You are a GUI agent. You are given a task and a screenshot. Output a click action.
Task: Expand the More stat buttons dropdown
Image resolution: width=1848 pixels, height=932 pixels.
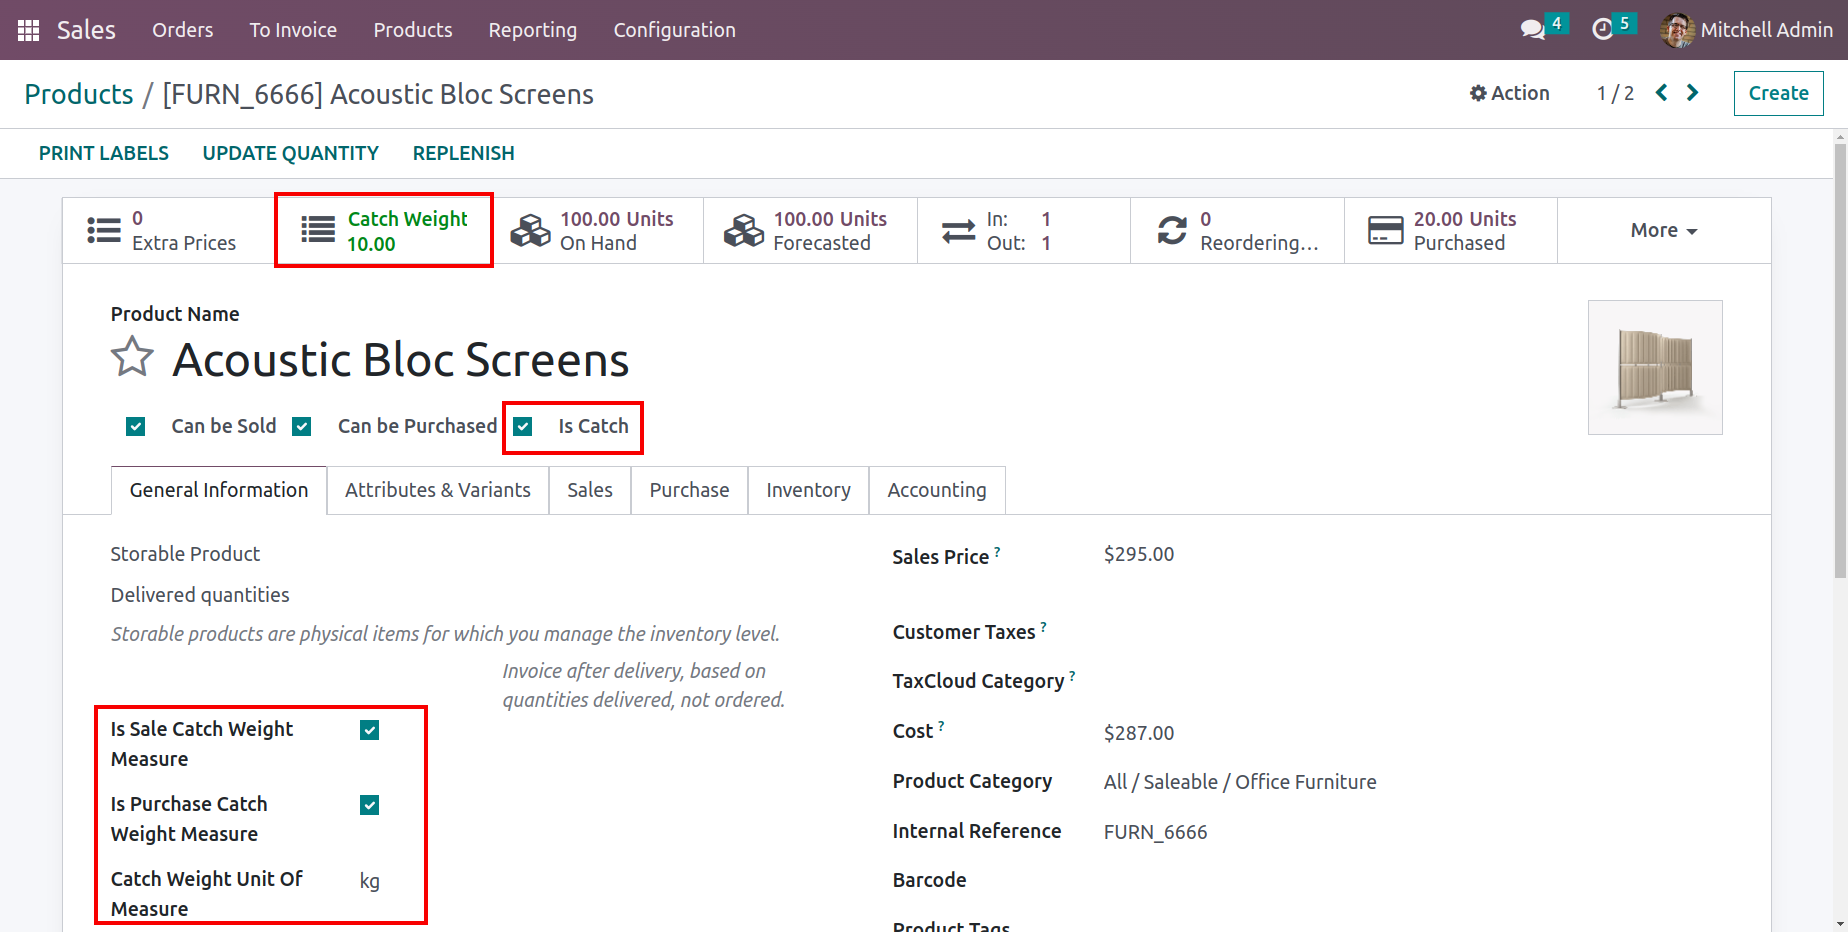[x=1664, y=230]
